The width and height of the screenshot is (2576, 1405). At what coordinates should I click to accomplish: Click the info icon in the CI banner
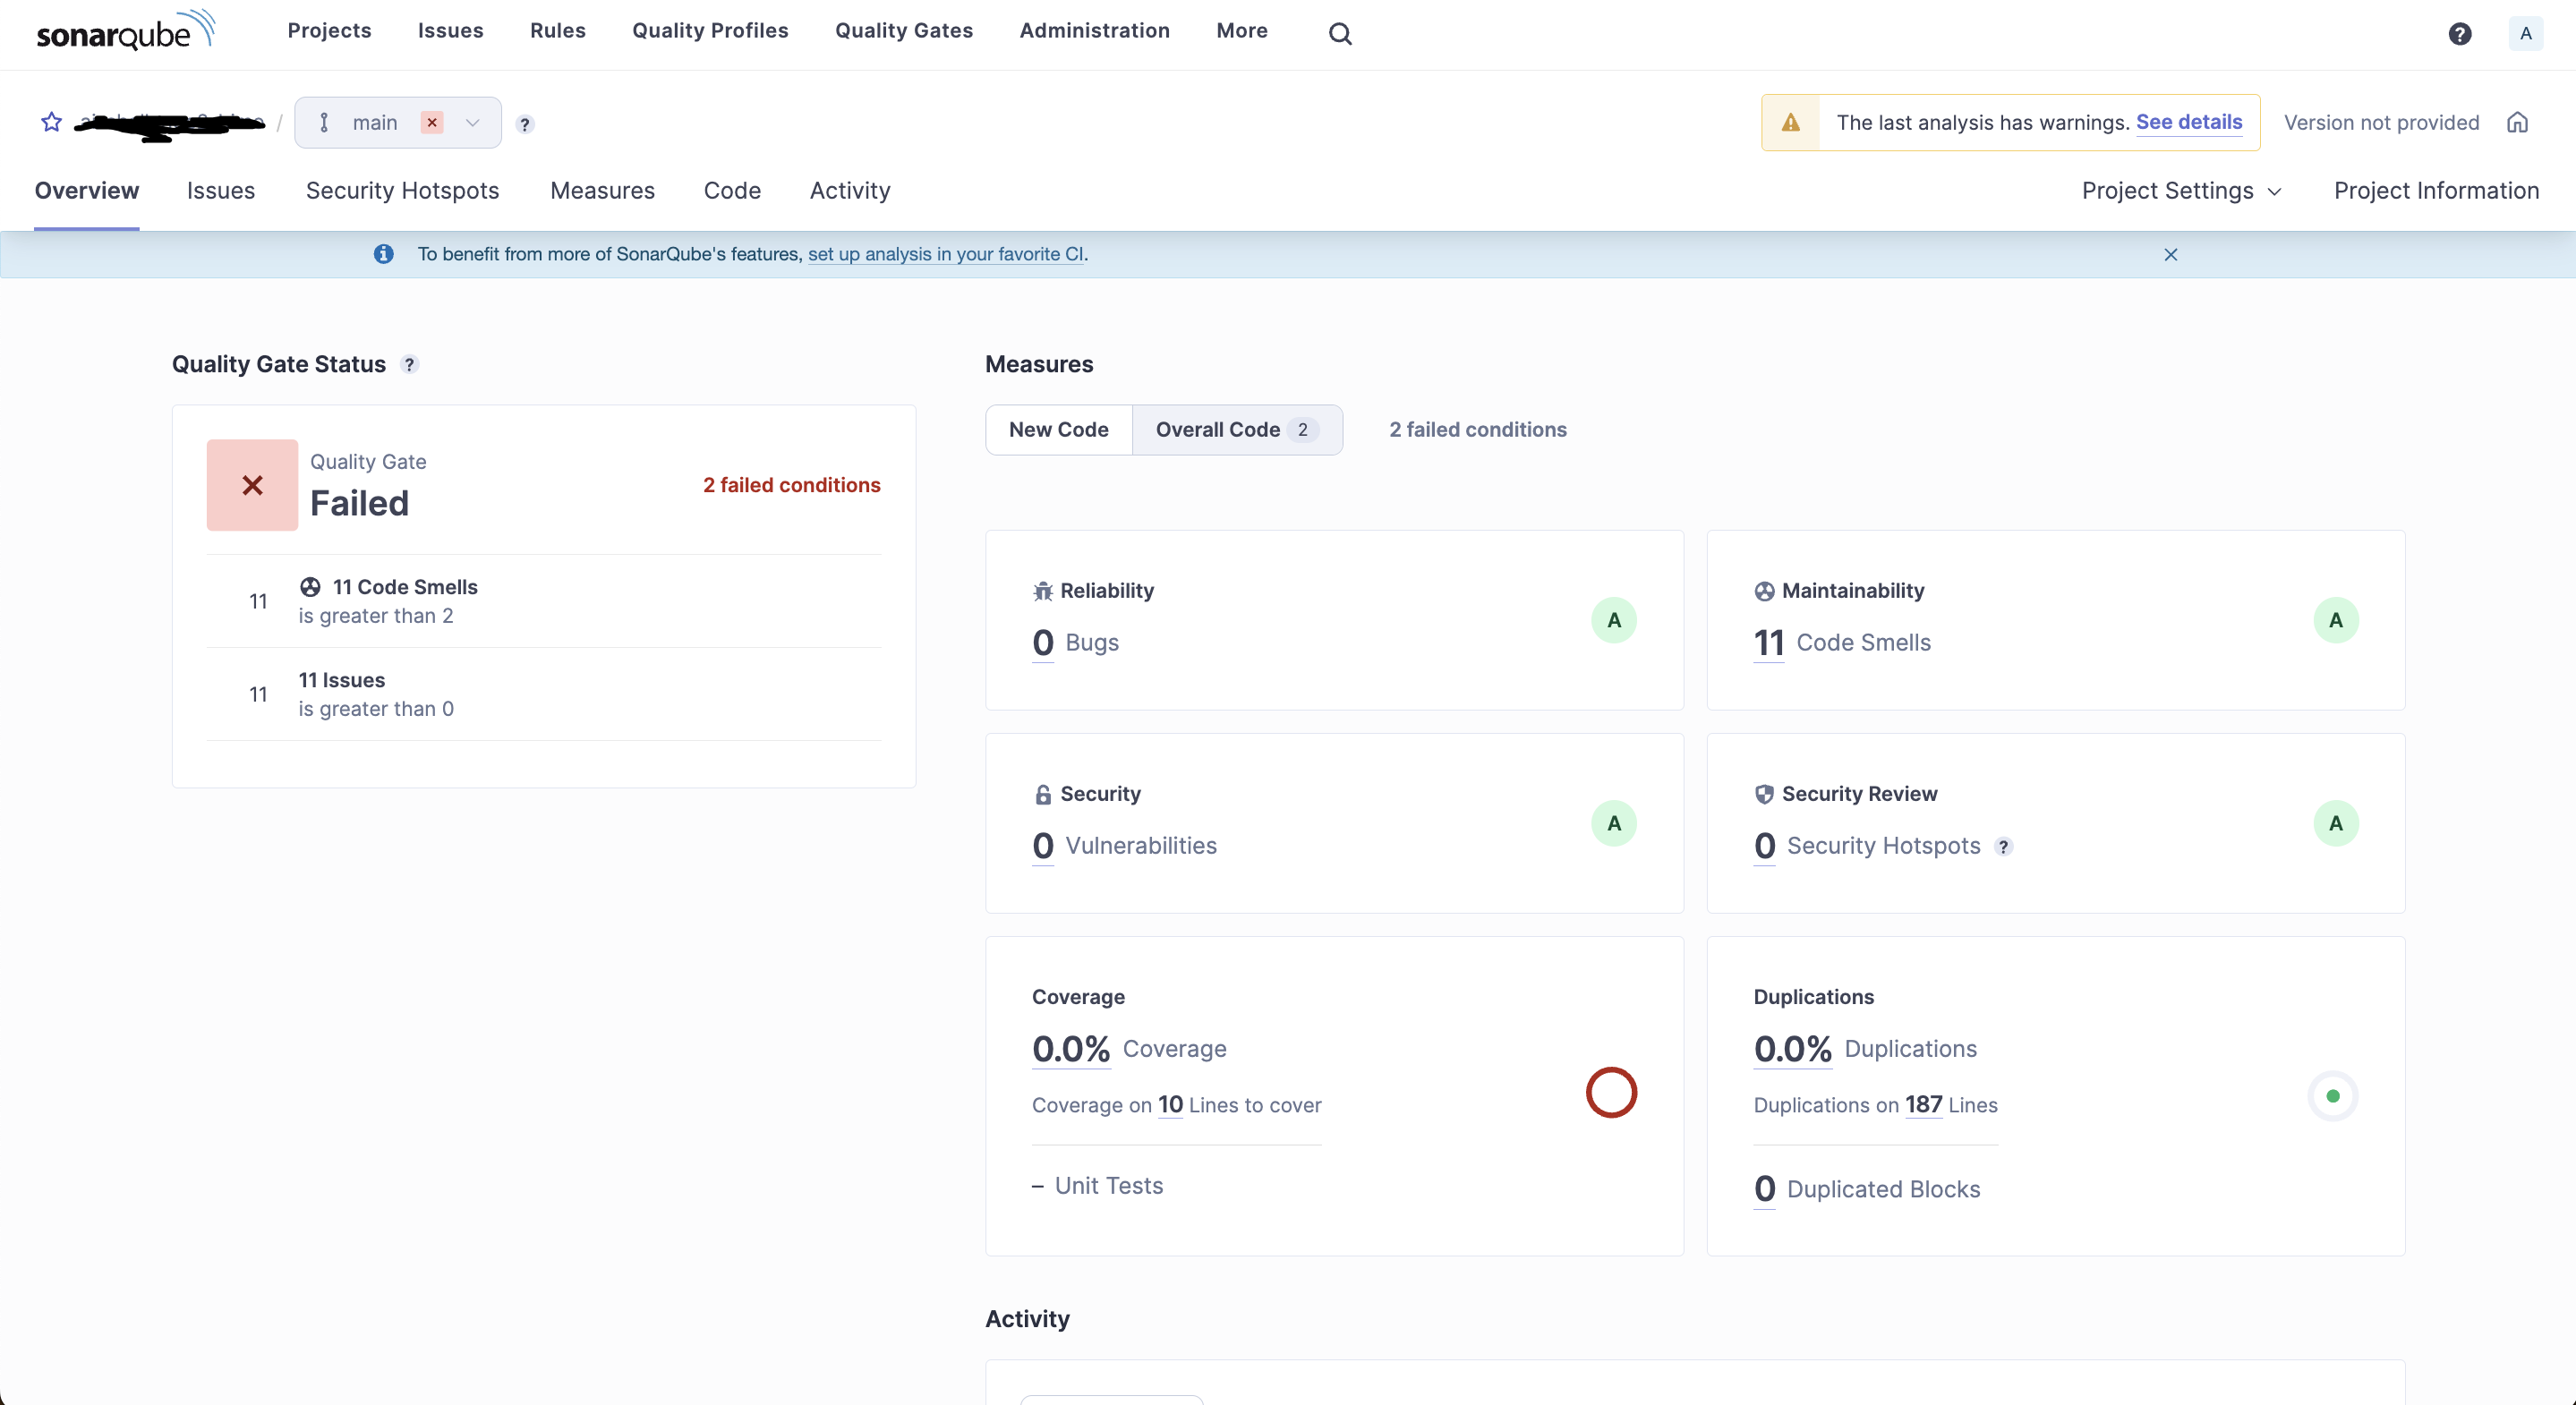383,254
